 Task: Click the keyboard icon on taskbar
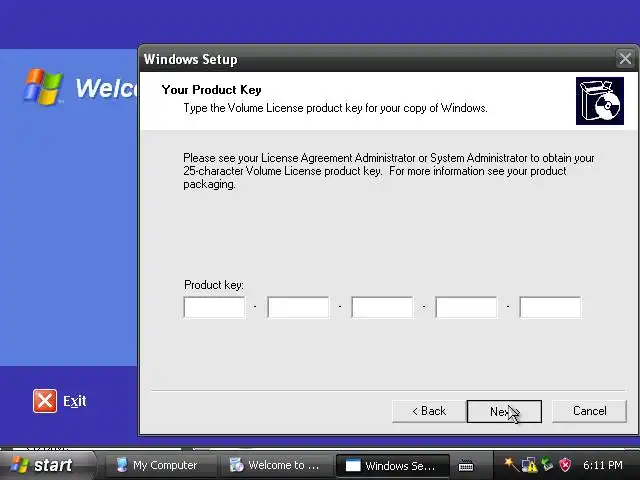coord(466,465)
